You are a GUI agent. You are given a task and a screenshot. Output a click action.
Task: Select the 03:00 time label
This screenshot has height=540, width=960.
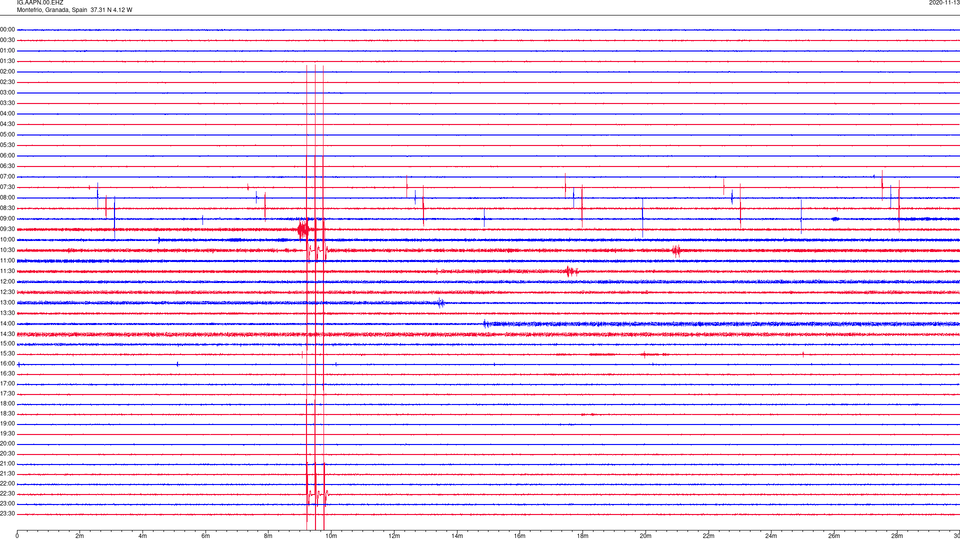point(7,92)
